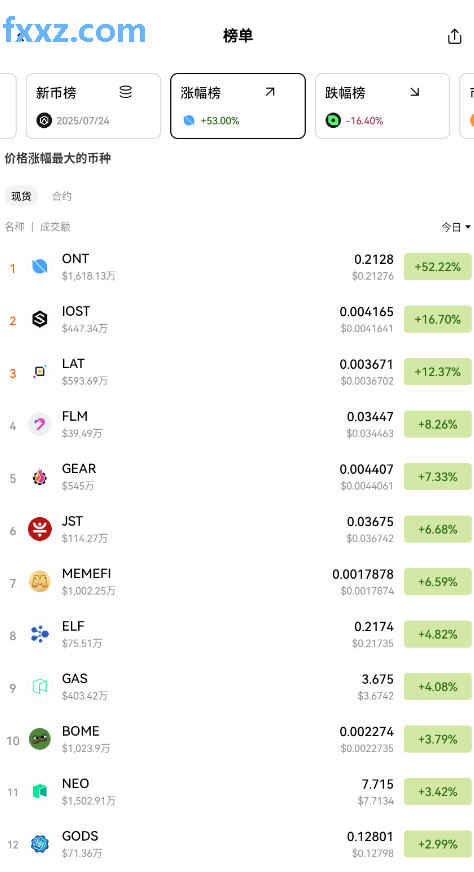Tap the GODS blue coin icon
474x872 pixels.
tap(40, 844)
